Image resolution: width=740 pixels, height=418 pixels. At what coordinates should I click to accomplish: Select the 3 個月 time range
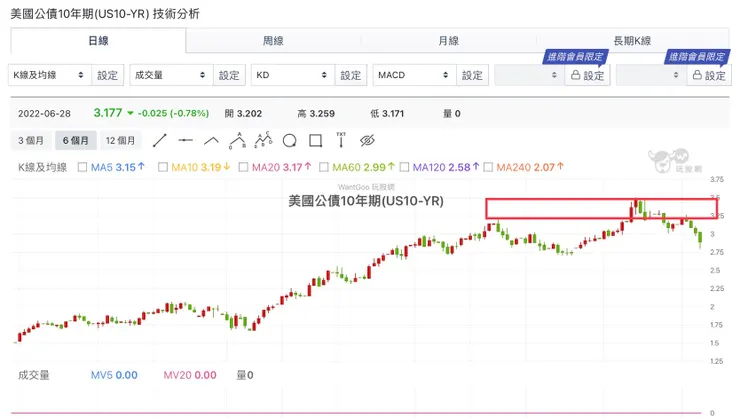coord(31,141)
